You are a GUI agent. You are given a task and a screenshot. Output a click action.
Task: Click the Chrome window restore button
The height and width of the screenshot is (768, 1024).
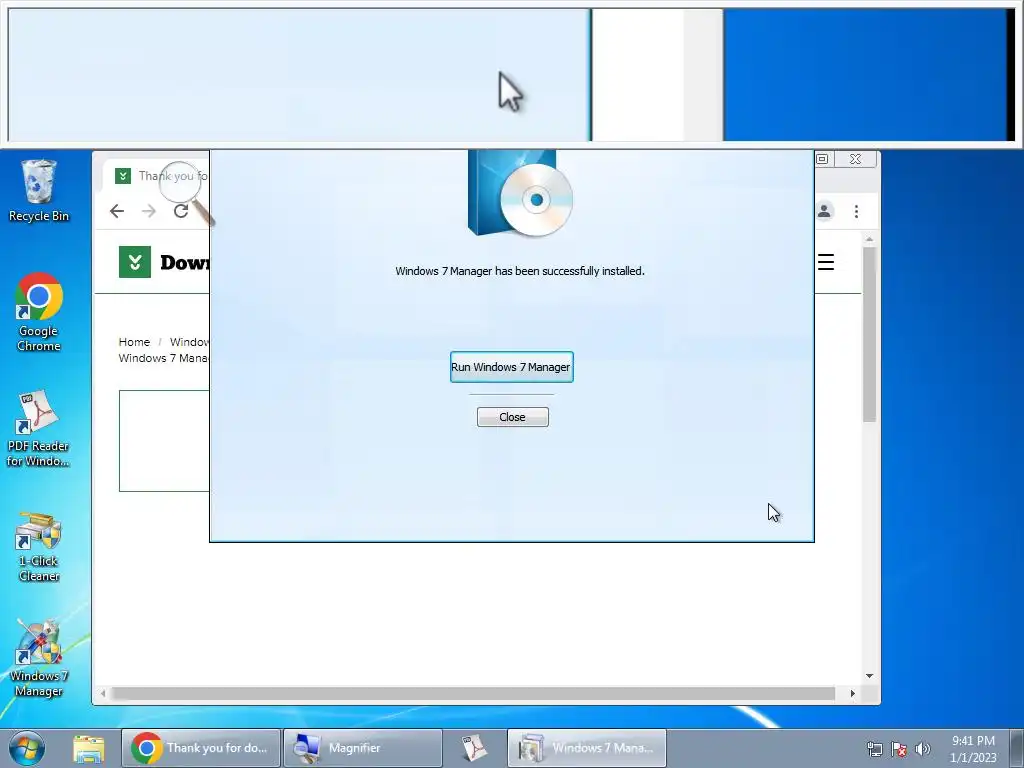822,159
